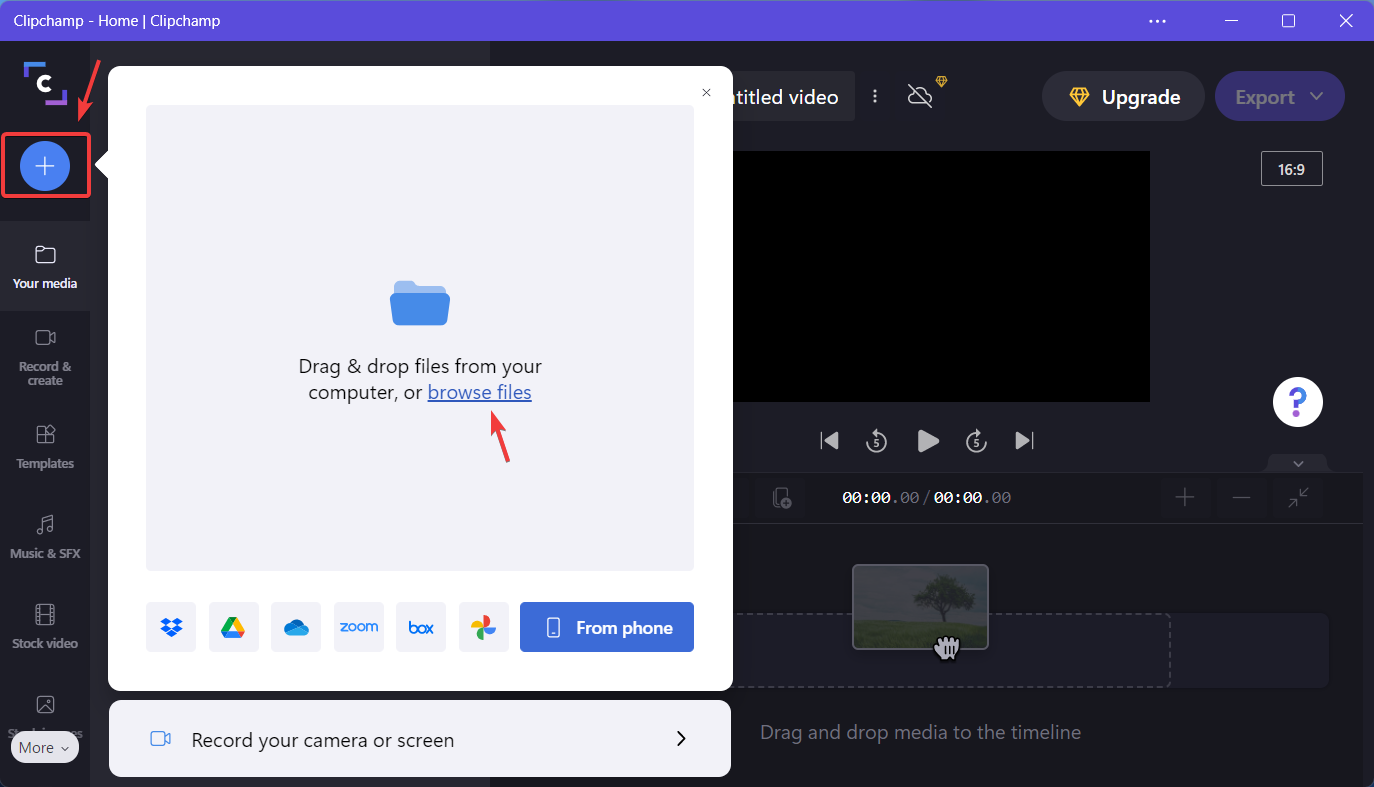
Task: Import media from Box
Action: (x=421, y=627)
